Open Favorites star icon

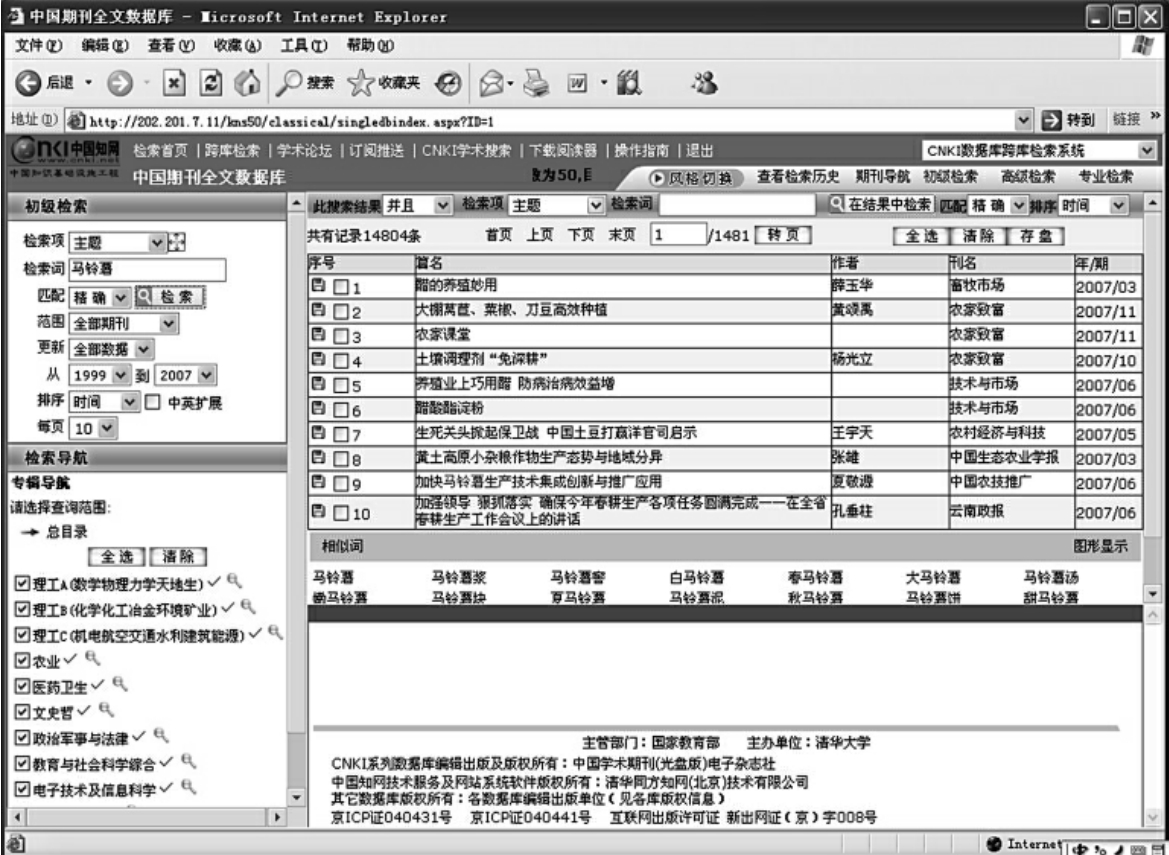(360, 83)
